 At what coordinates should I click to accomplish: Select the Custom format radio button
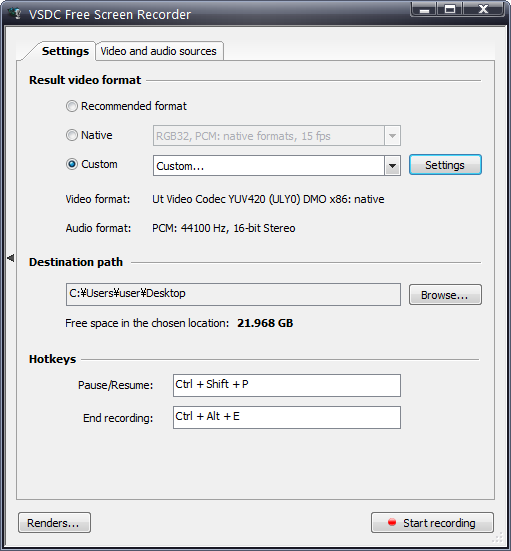(x=72, y=164)
